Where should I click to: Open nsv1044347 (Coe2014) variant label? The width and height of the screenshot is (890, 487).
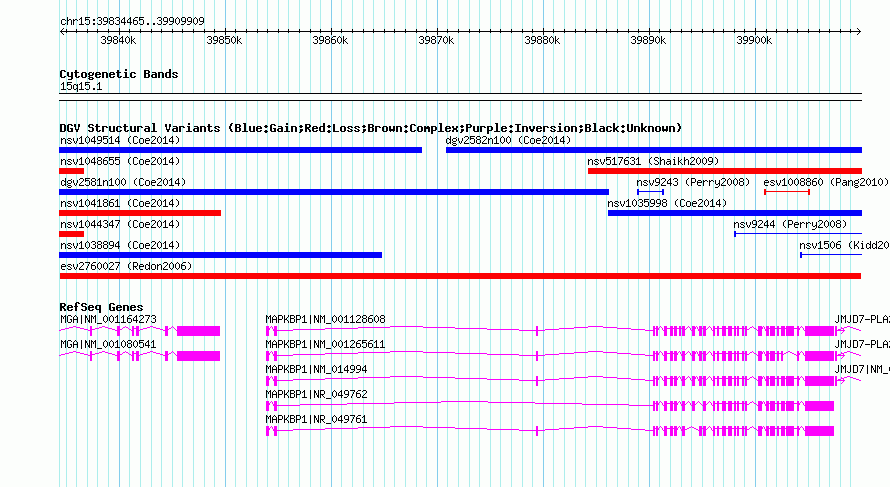(x=120, y=224)
